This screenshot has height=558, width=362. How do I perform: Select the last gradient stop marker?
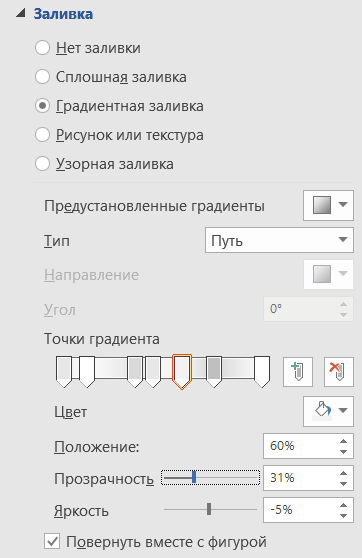pos(262,372)
